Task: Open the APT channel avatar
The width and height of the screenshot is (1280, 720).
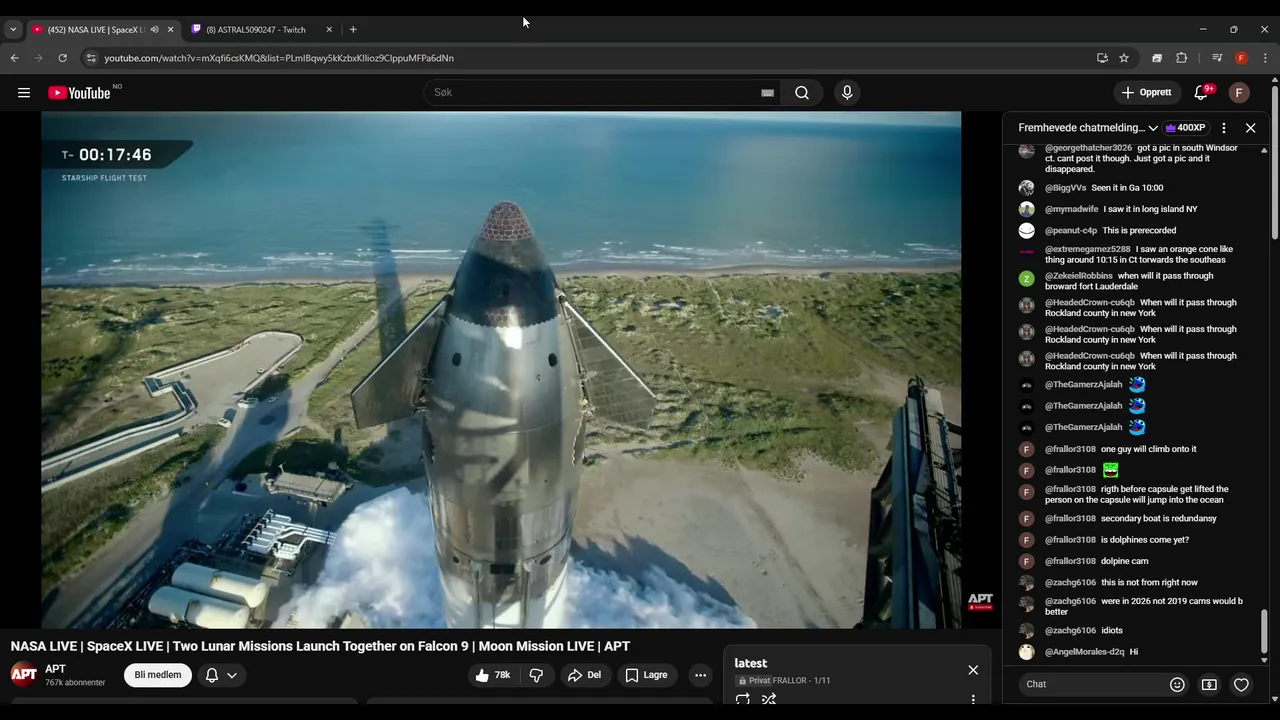Action: pos(24,674)
